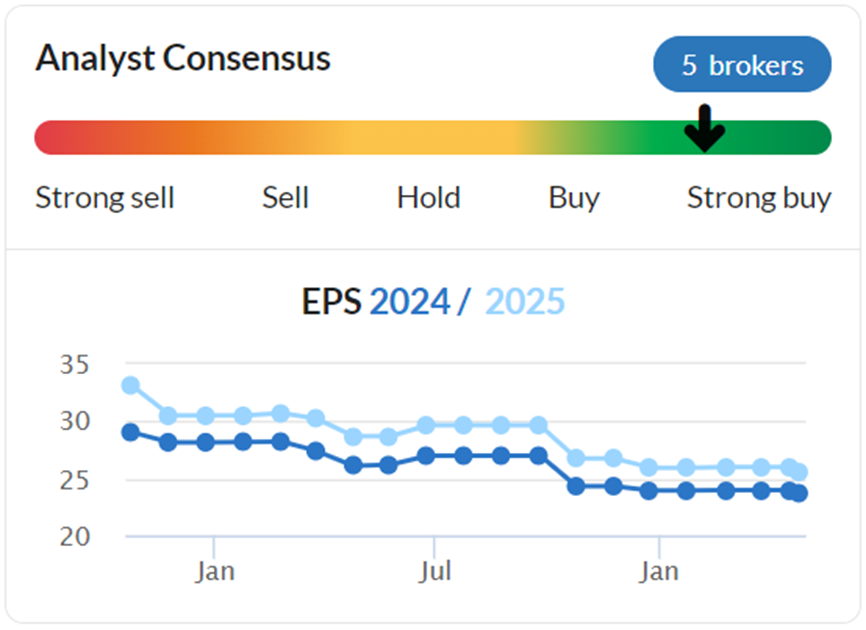Click first 2025 EPS data point

tap(130, 385)
